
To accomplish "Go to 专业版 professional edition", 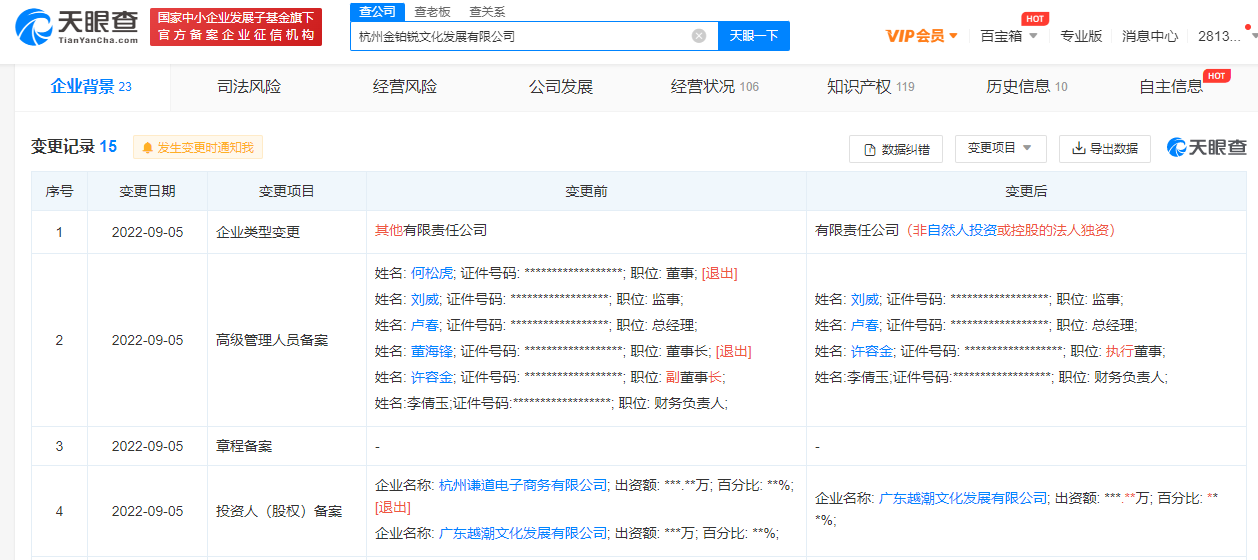I will tap(1081, 36).
